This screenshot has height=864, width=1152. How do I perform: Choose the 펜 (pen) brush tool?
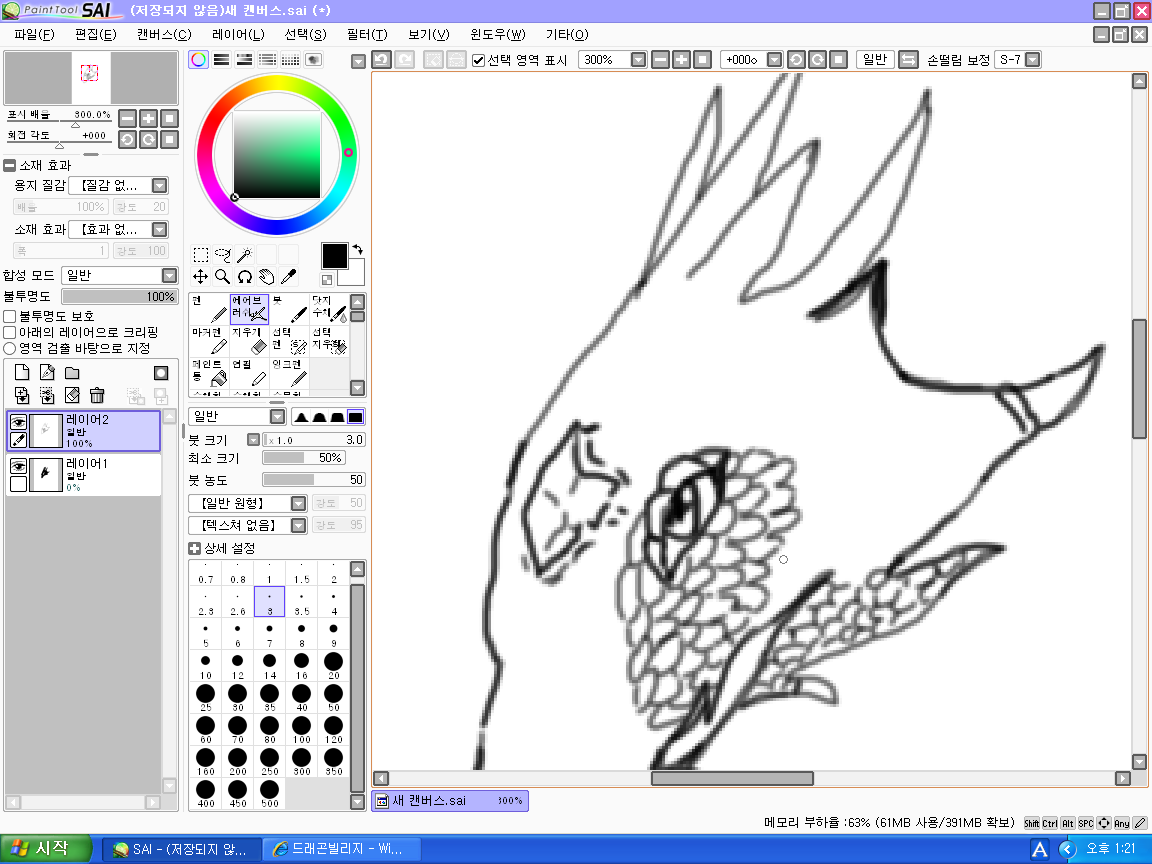point(209,309)
